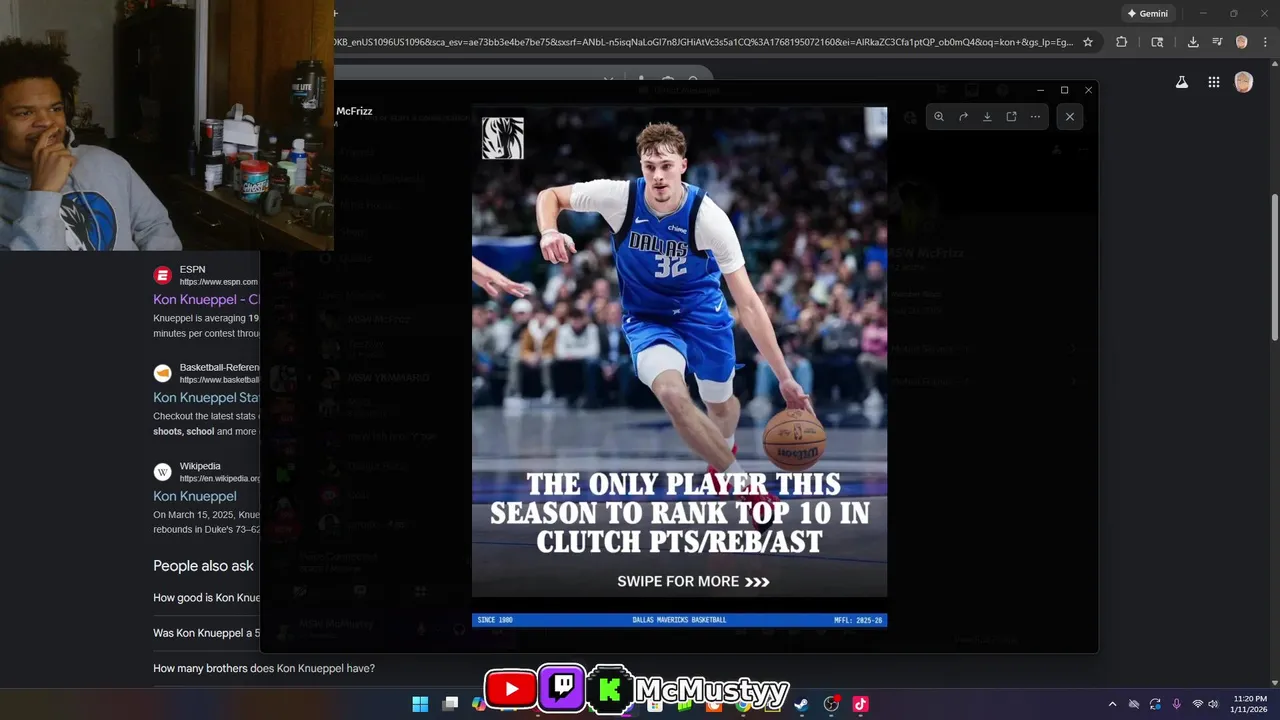
Task: Click the microphone icon in the system tray
Action: point(1176,704)
